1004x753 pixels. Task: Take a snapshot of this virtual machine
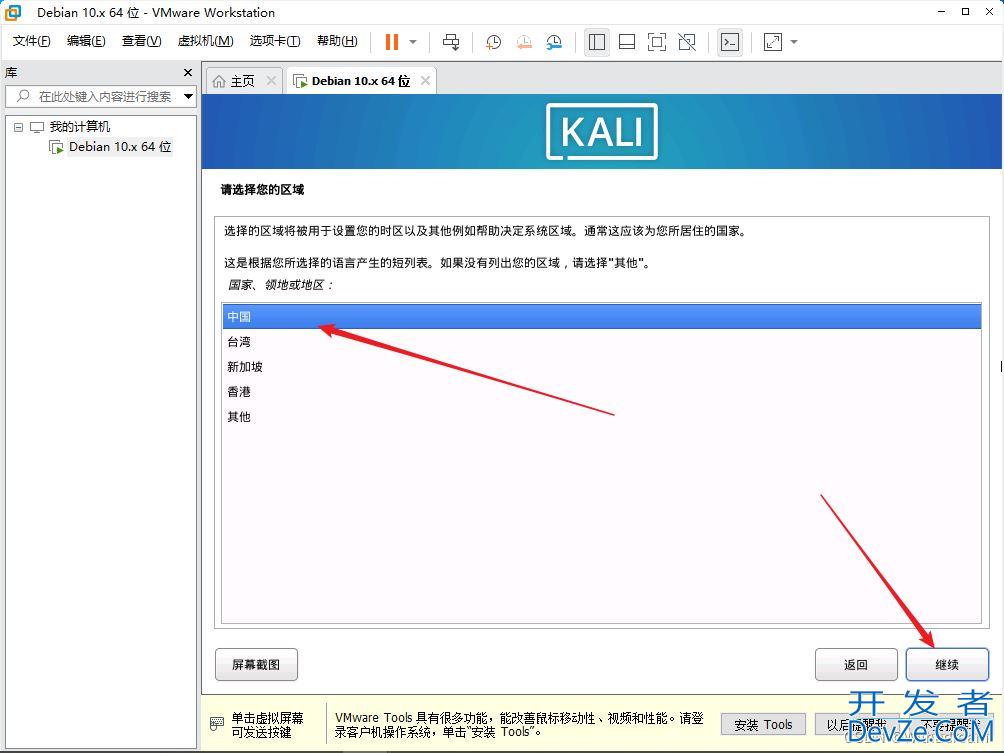493,42
